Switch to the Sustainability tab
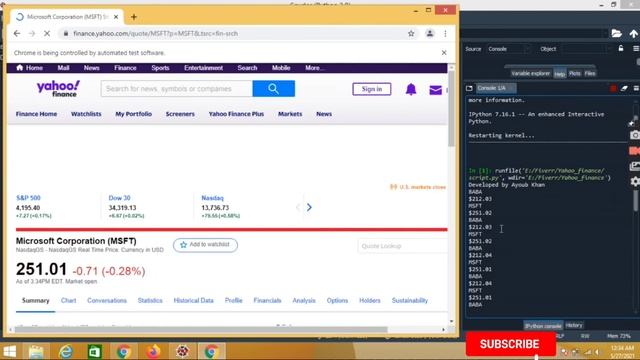 pos(410,300)
